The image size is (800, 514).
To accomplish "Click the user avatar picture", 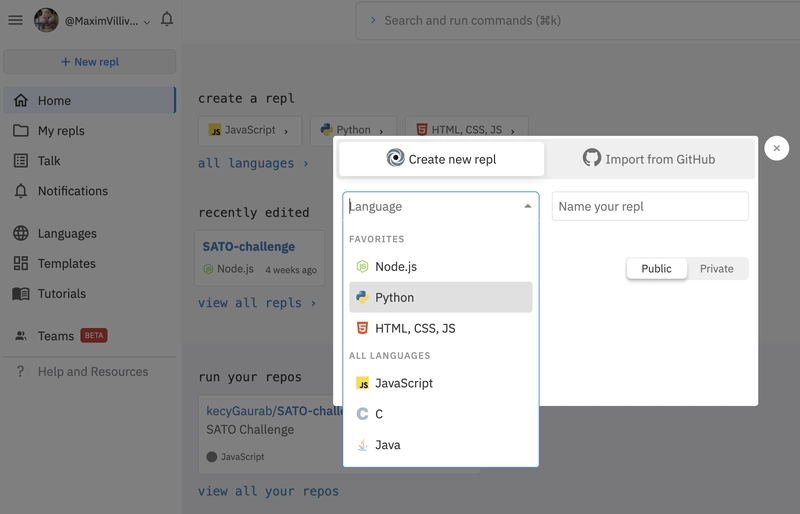I will point(46,20).
